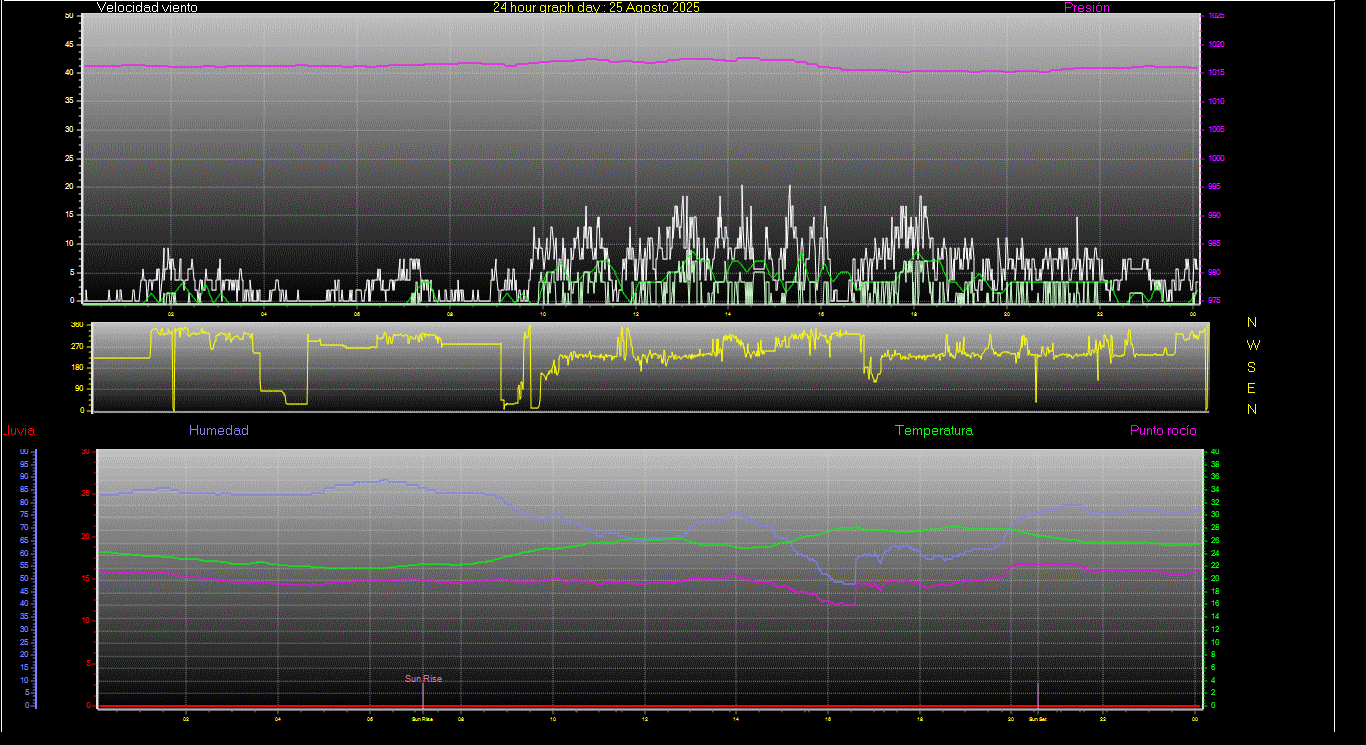Click the '32' temperature axis value

point(1215,503)
